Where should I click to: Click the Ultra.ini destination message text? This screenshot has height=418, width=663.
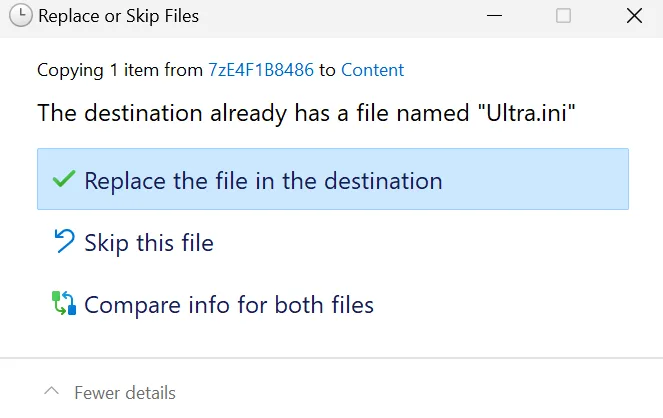tap(306, 113)
